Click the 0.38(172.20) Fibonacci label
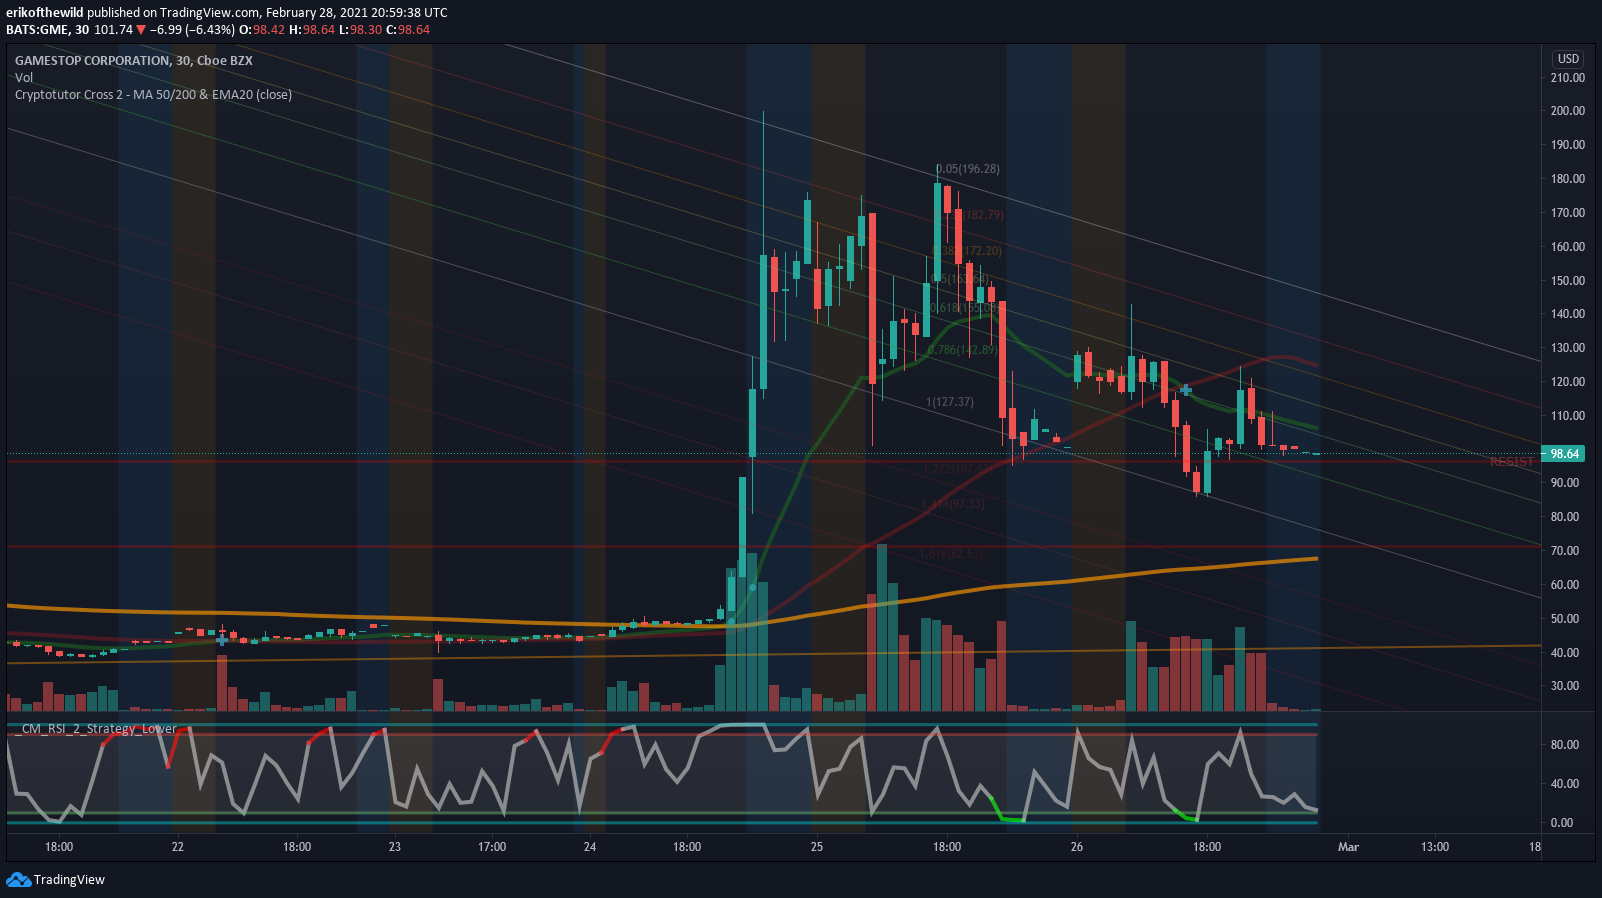Viewport: 1602px width, 898px height. [x=967, y=251]
